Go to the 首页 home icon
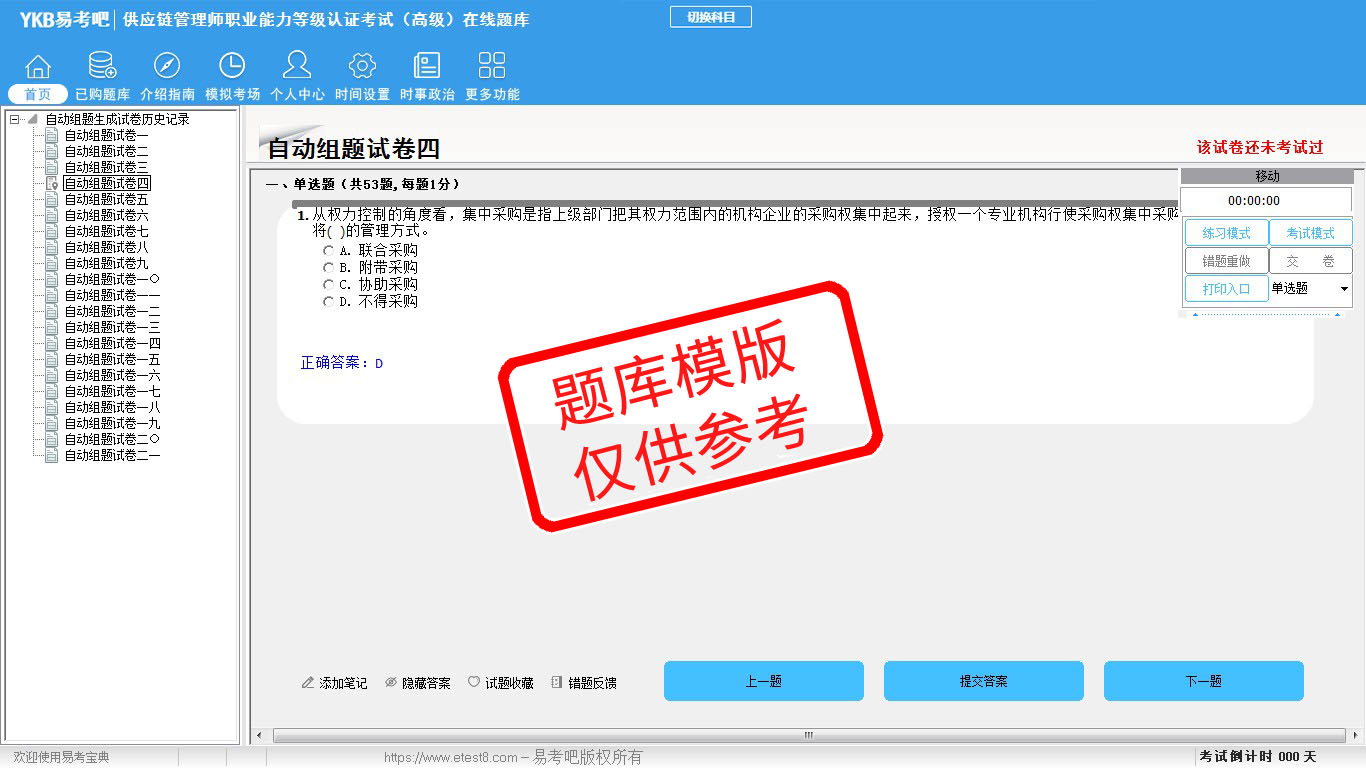Screen dimensions: 1366x768 pyautogui.click(x=38, y=66)
